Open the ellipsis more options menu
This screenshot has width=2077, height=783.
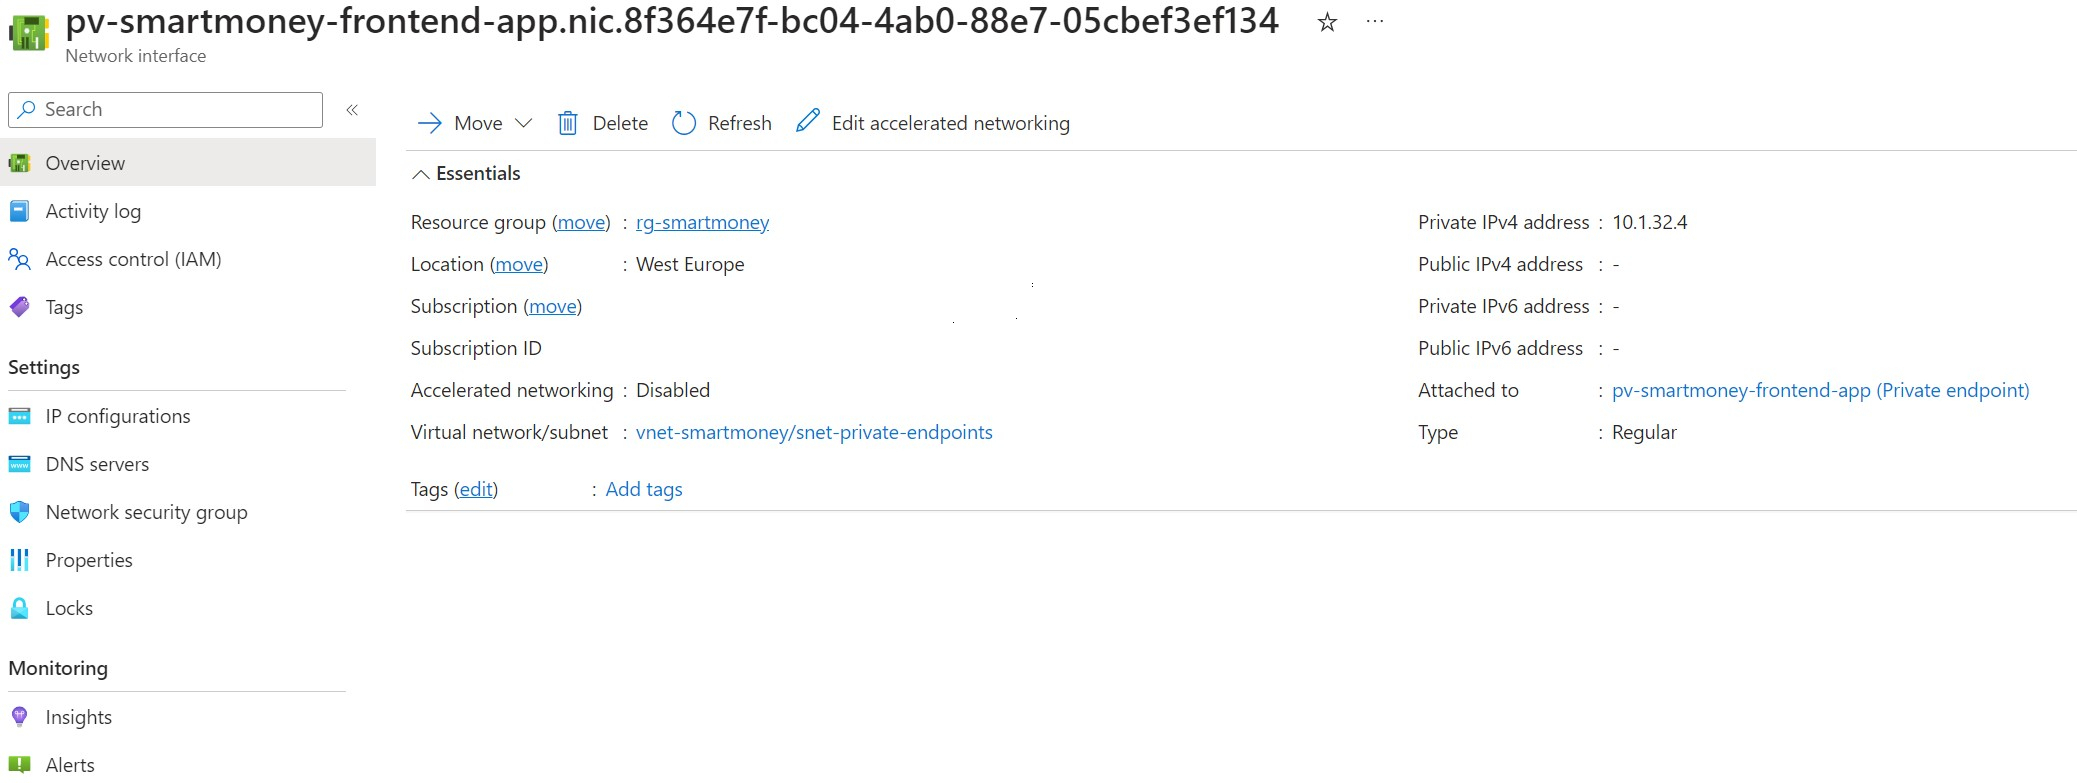pyautogui.click(x=1375, y=21)
